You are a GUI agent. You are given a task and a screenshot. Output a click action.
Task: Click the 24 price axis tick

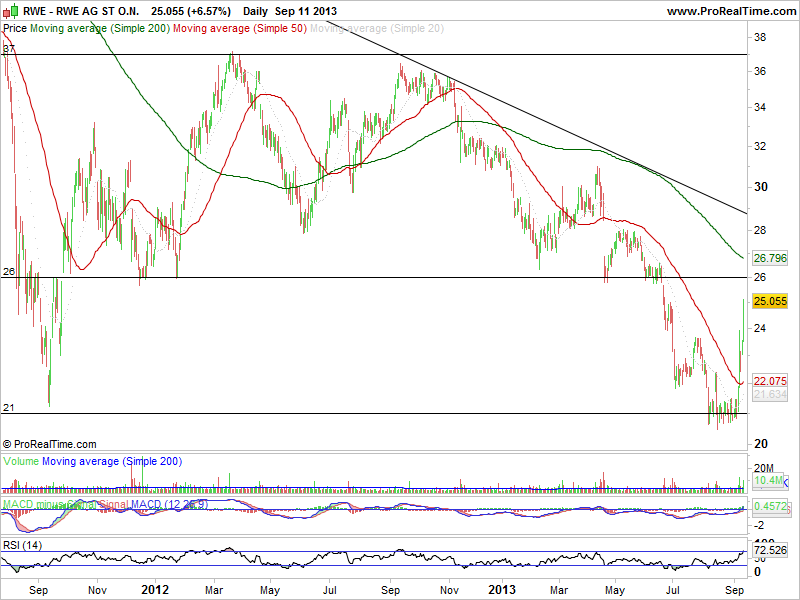tap(760, 328)
